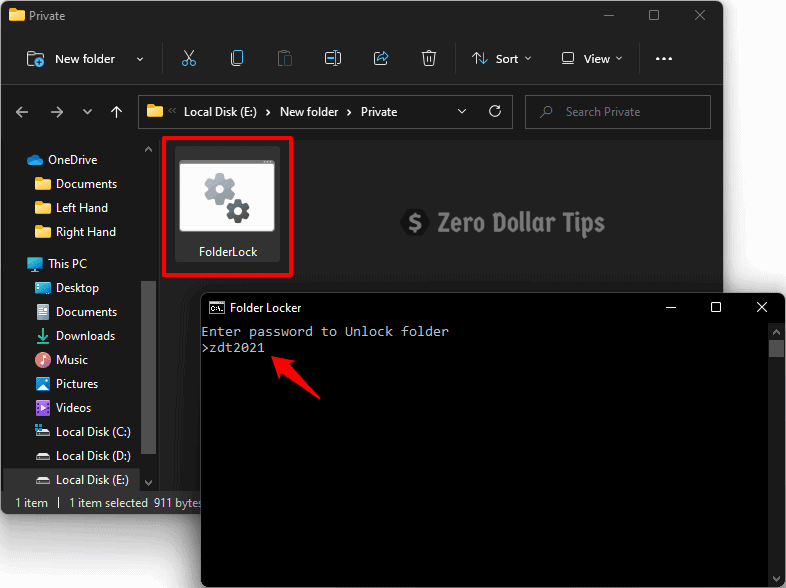786x588 pixels.
Task: Click the Search Private input field
Action: (618, 112)
